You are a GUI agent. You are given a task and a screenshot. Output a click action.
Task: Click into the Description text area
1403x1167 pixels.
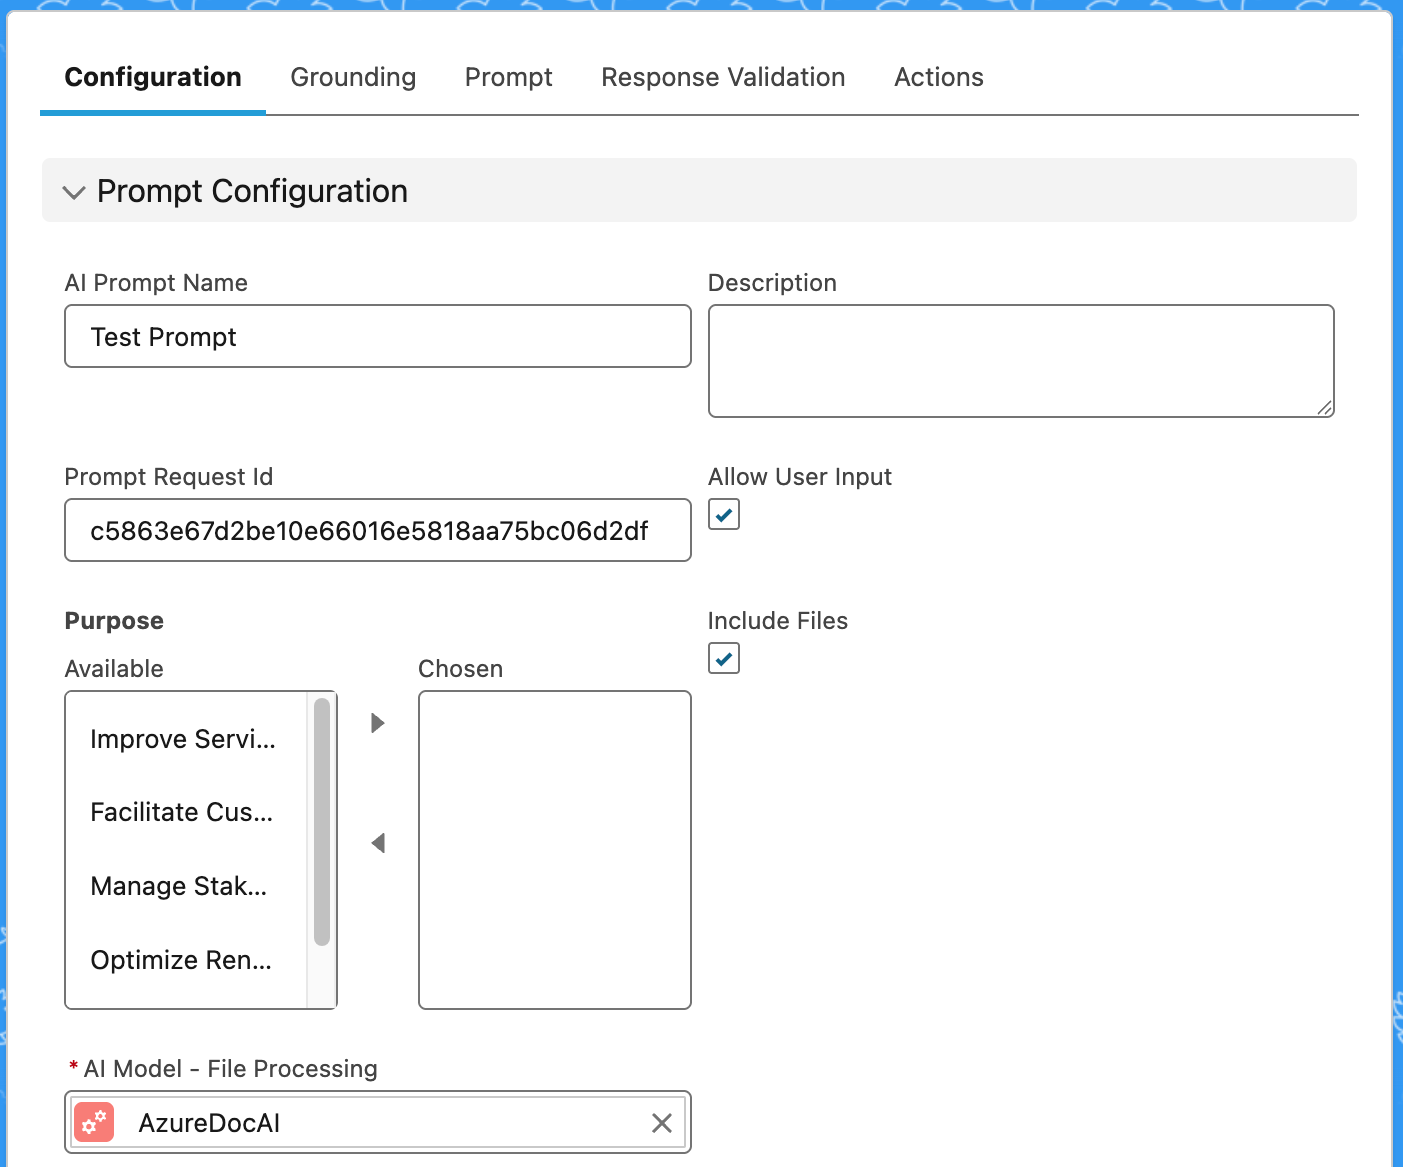pyautogui.click(x=1020, y=361)
